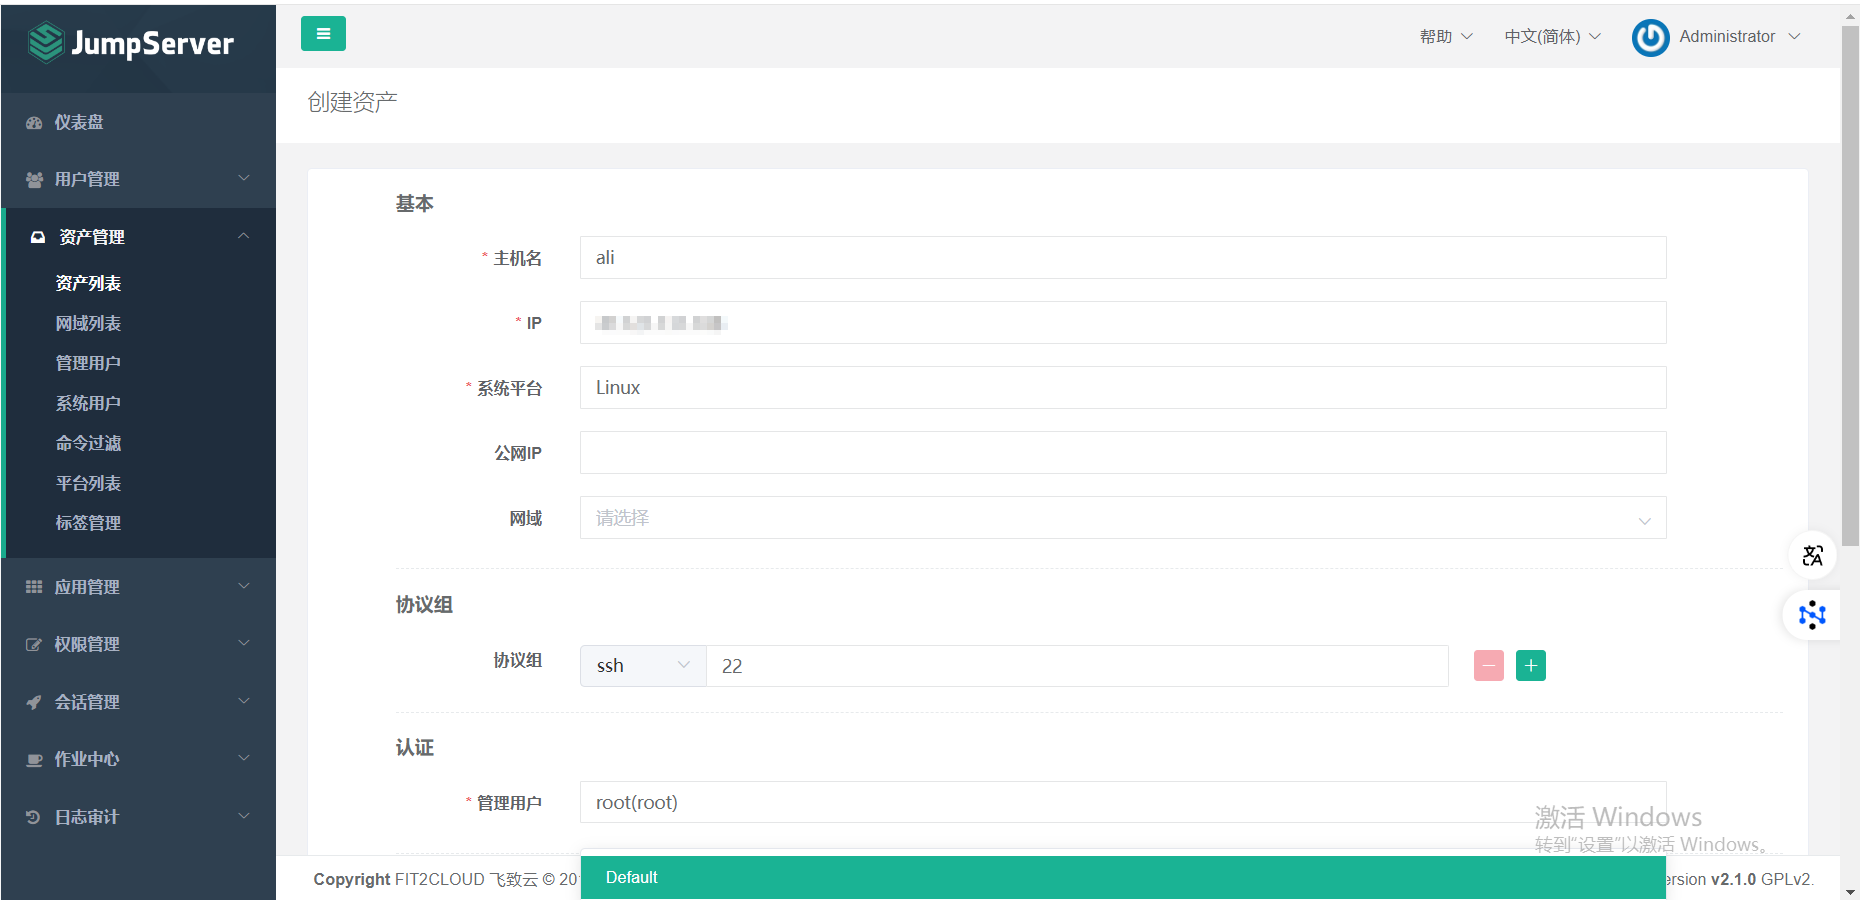Viewport: 1860px width, 900px height.
Task: Open the 帮助 help dropdown
Action: coord(1446,36)
